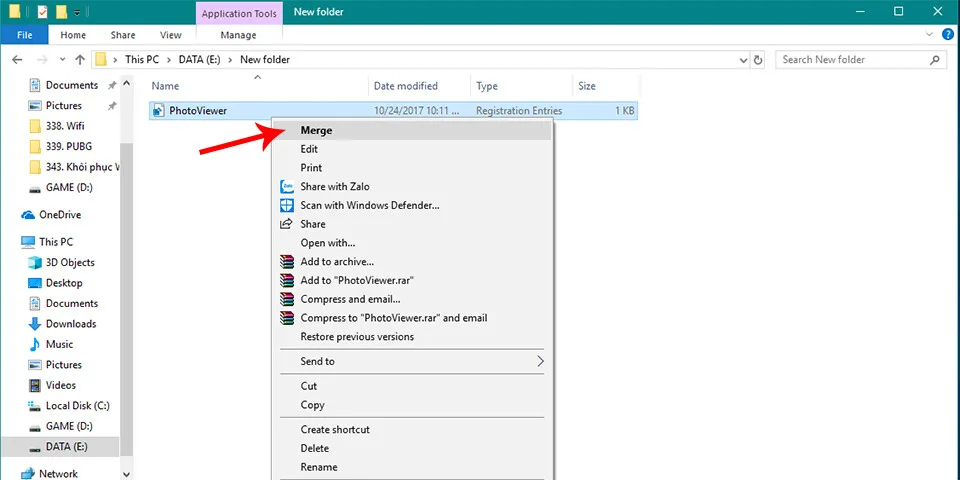The width and height of the screenshot is (960, 480).
Task: Click the PhotoViewer registry file icon
Action: 159,111
